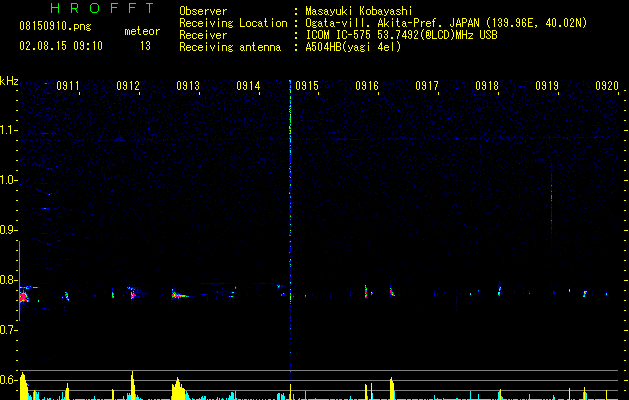Screen dimensions: 629x400
Task: Click the 0.7 kHz frequency label
Action: (8, 330)
